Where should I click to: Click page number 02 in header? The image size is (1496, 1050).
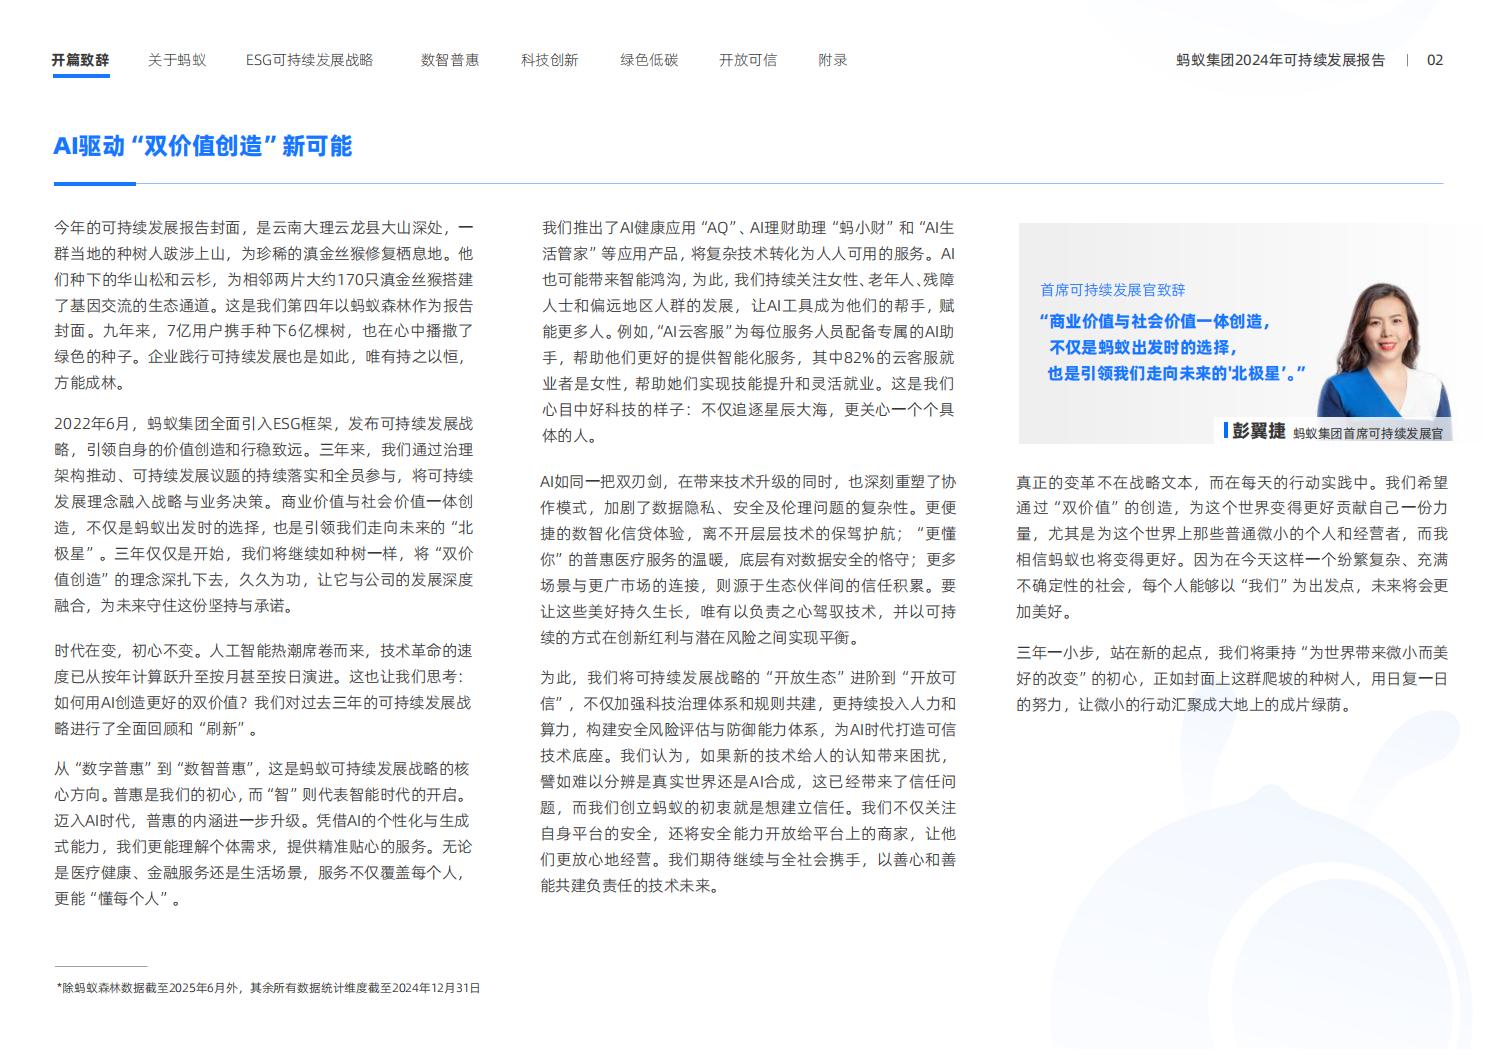pos(1435,60)
